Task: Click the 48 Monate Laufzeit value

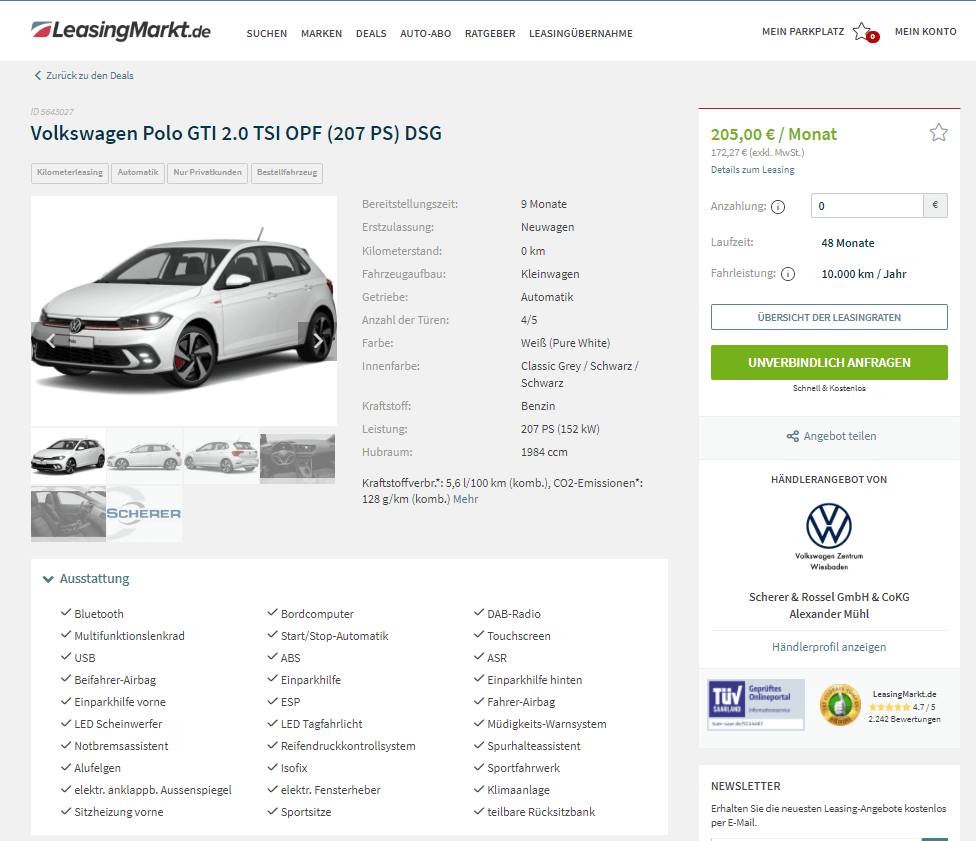Action: (x=848, y=243)
